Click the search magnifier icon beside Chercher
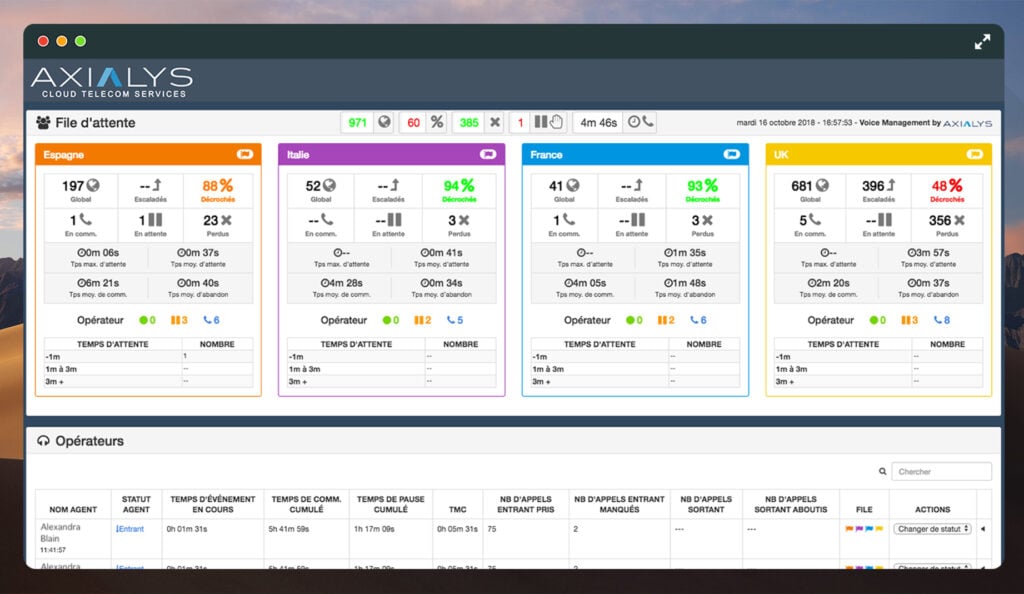The width and height of the screenshot is (1024, 594). point(882,471)
